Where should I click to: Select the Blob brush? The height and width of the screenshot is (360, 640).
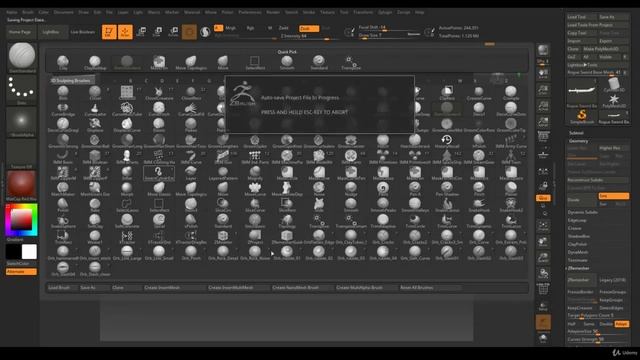[63, 93]
